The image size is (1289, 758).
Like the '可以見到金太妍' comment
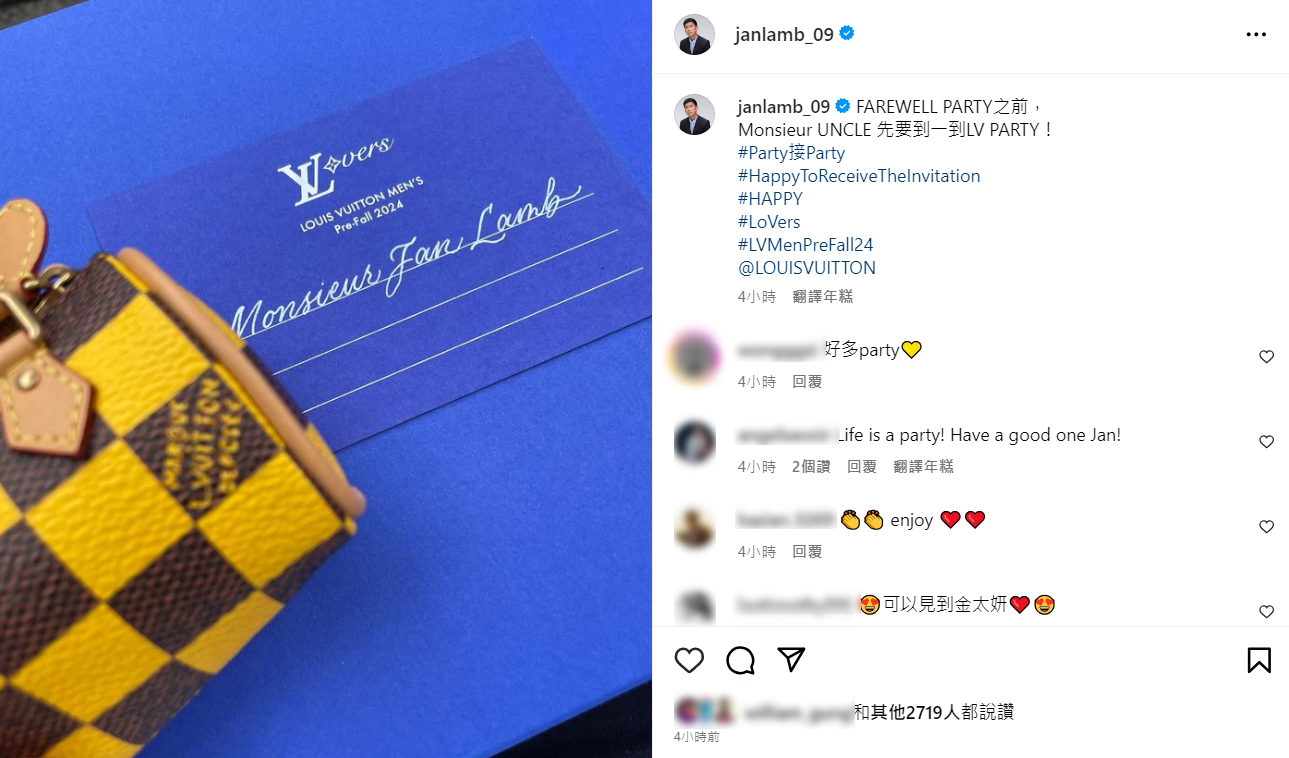(1266, 612)
